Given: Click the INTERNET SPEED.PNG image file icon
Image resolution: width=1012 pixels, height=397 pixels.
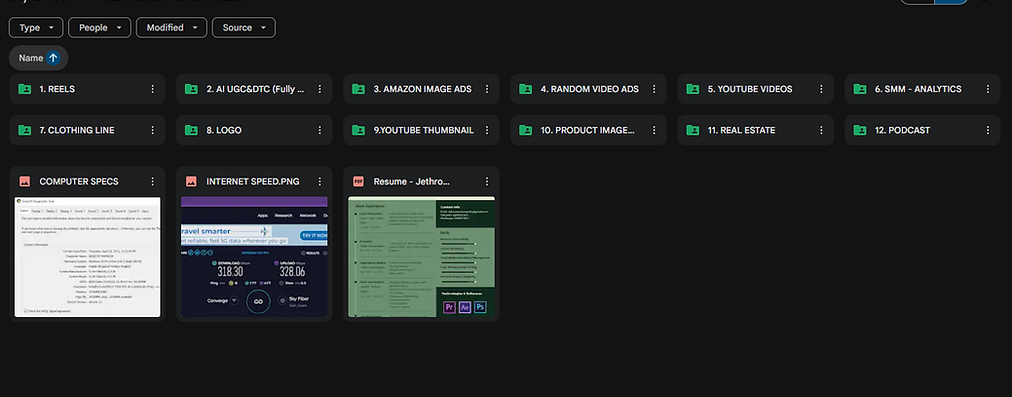Looking at the screenshot, I should point(191,181).
